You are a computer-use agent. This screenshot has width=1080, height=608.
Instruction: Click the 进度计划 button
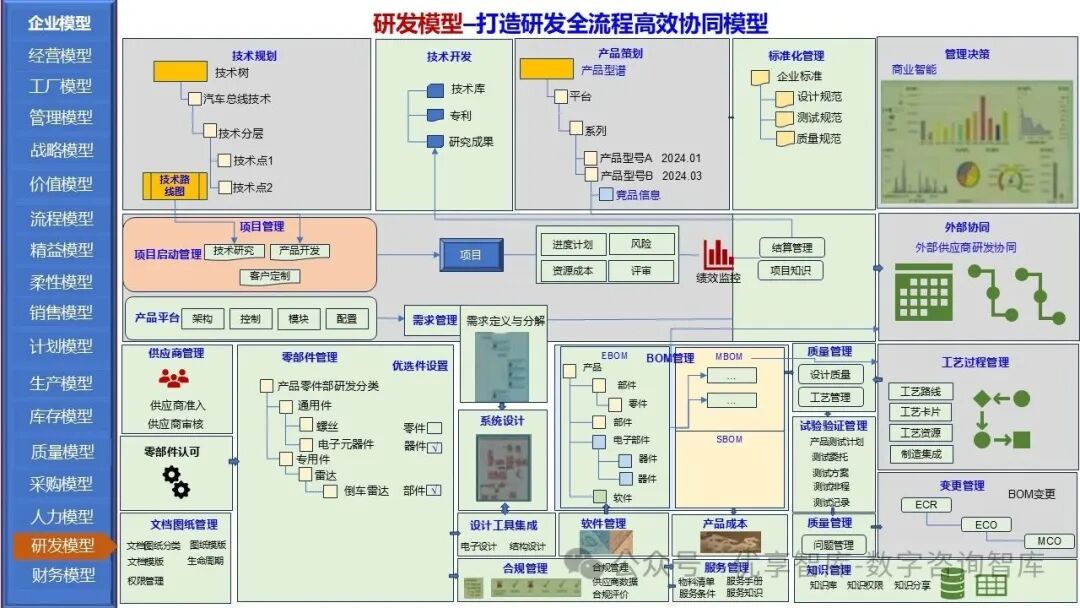coord(572,244)
